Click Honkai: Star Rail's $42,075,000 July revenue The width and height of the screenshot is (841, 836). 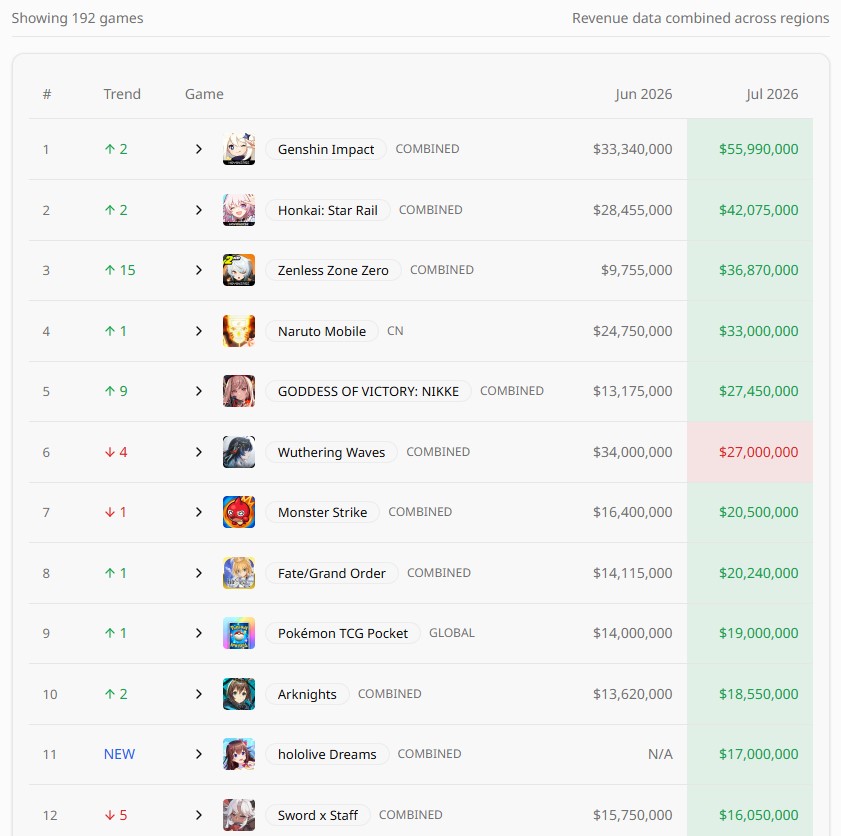tap(758, 210)
